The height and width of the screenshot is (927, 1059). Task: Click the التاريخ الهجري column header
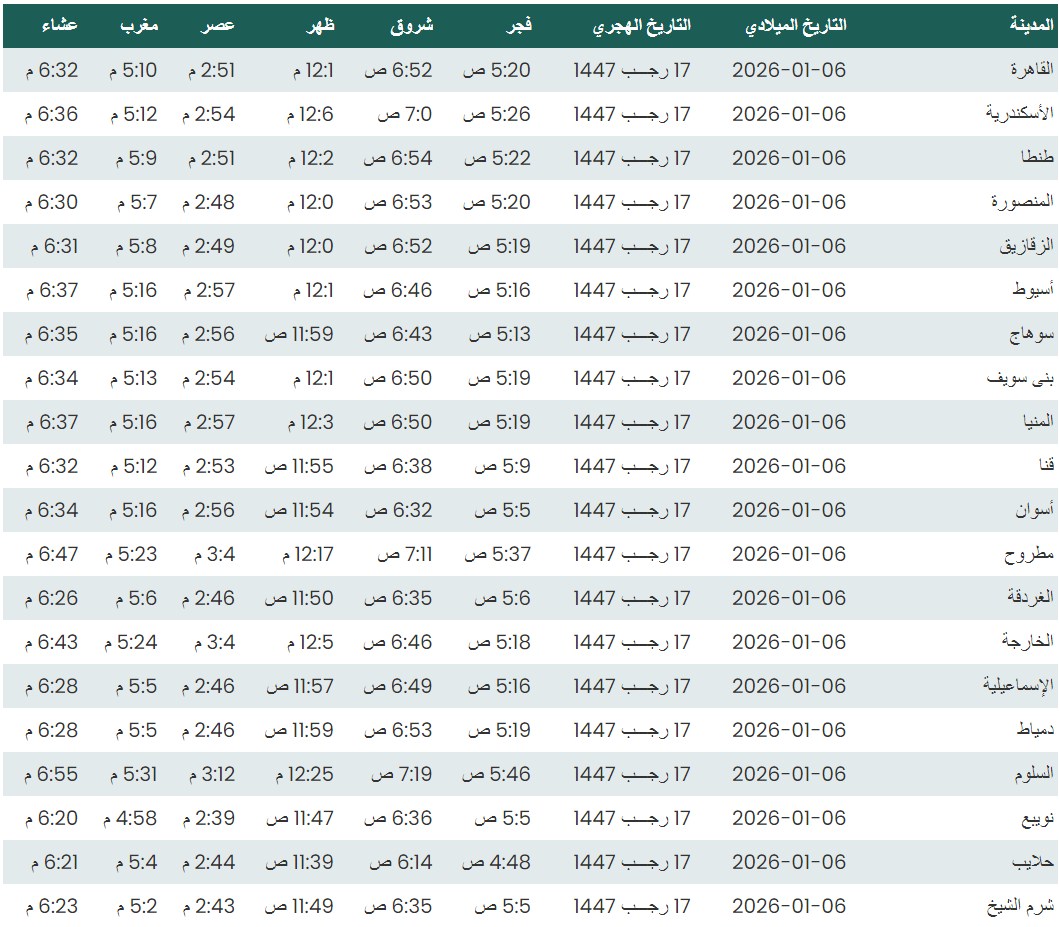pyautogui.click(x=642, y=26)
